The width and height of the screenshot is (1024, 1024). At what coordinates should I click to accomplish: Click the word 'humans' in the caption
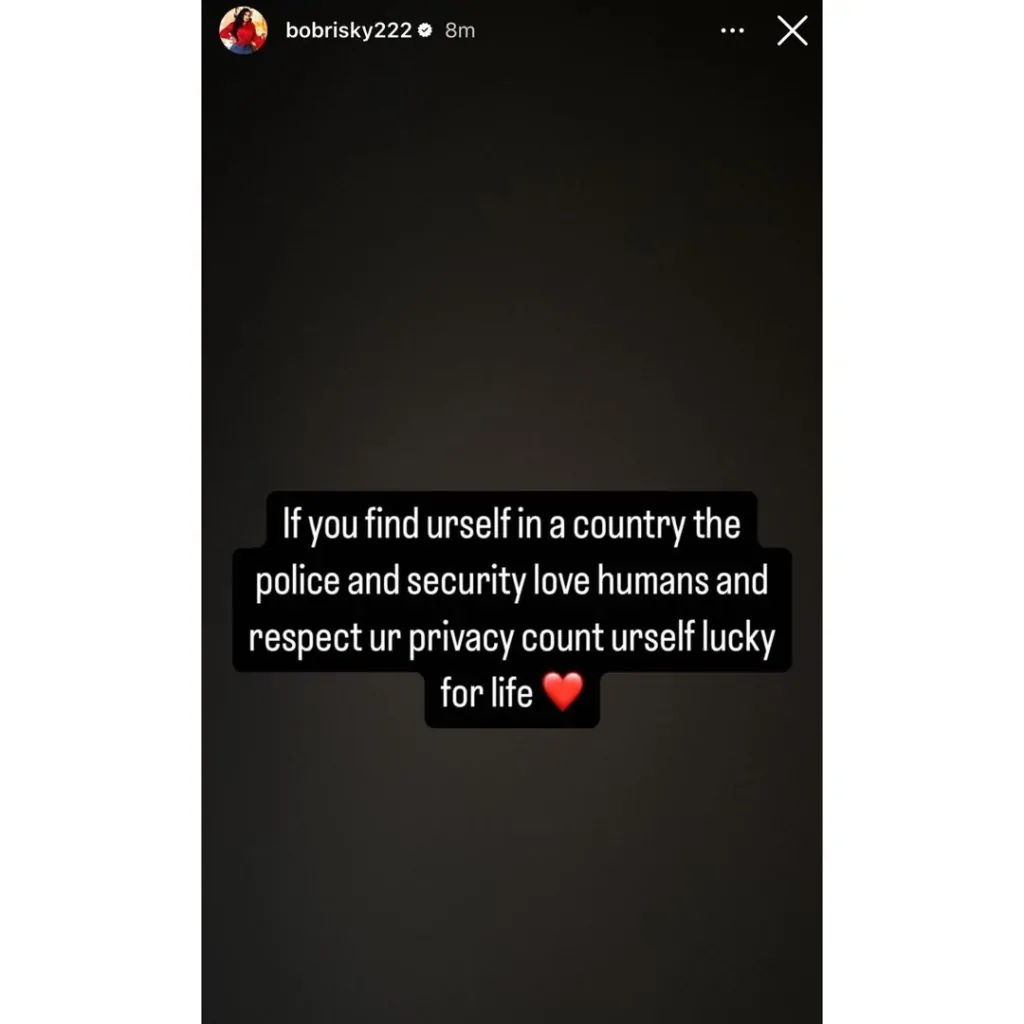652,581
